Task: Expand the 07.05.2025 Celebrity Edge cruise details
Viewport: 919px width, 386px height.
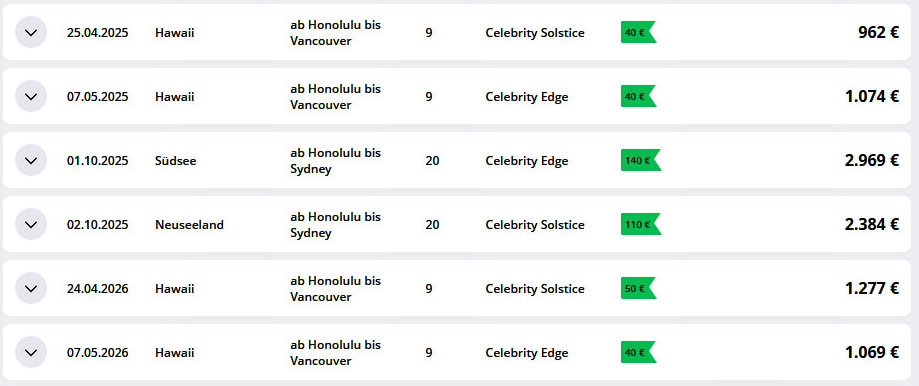Action: 31,96
